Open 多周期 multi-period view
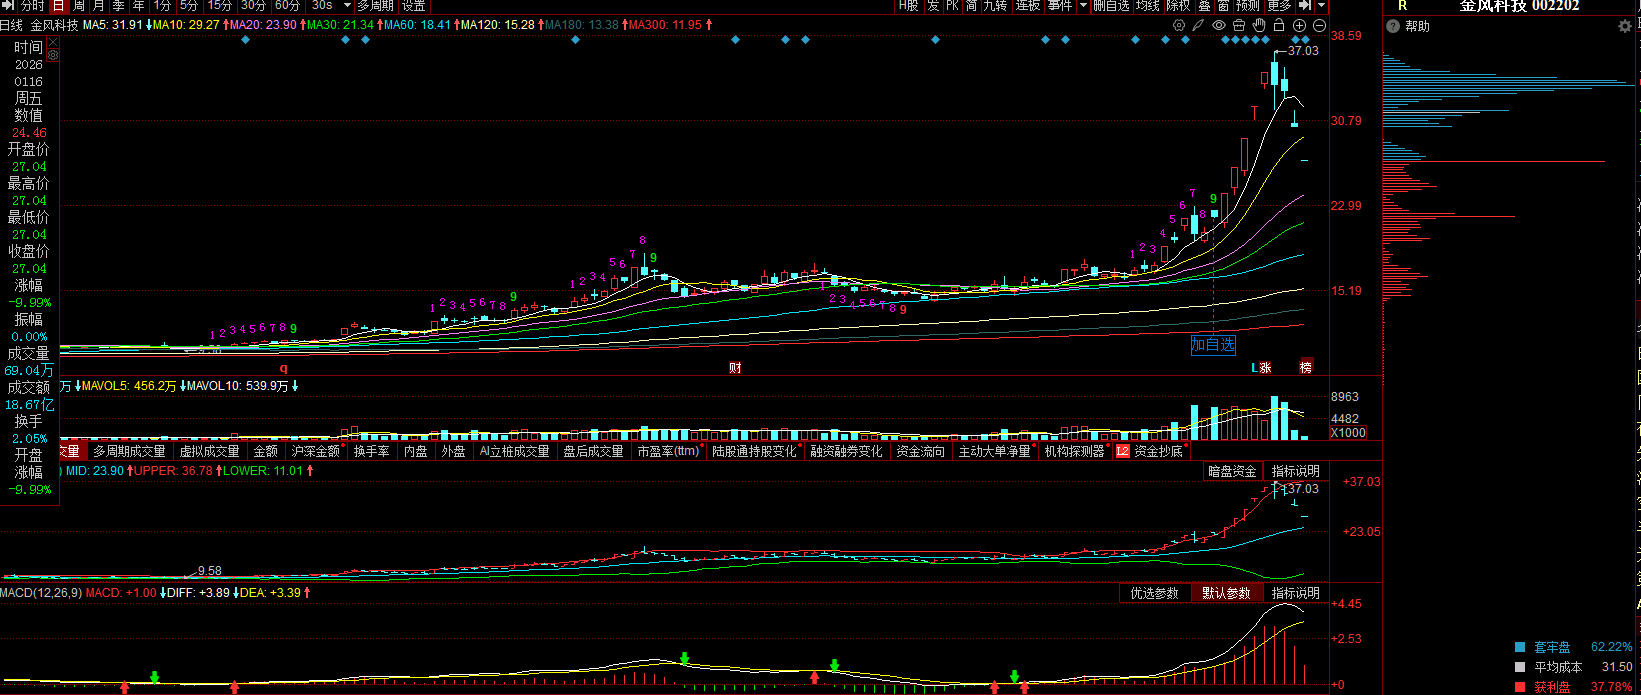 click(x=375, y=6)
